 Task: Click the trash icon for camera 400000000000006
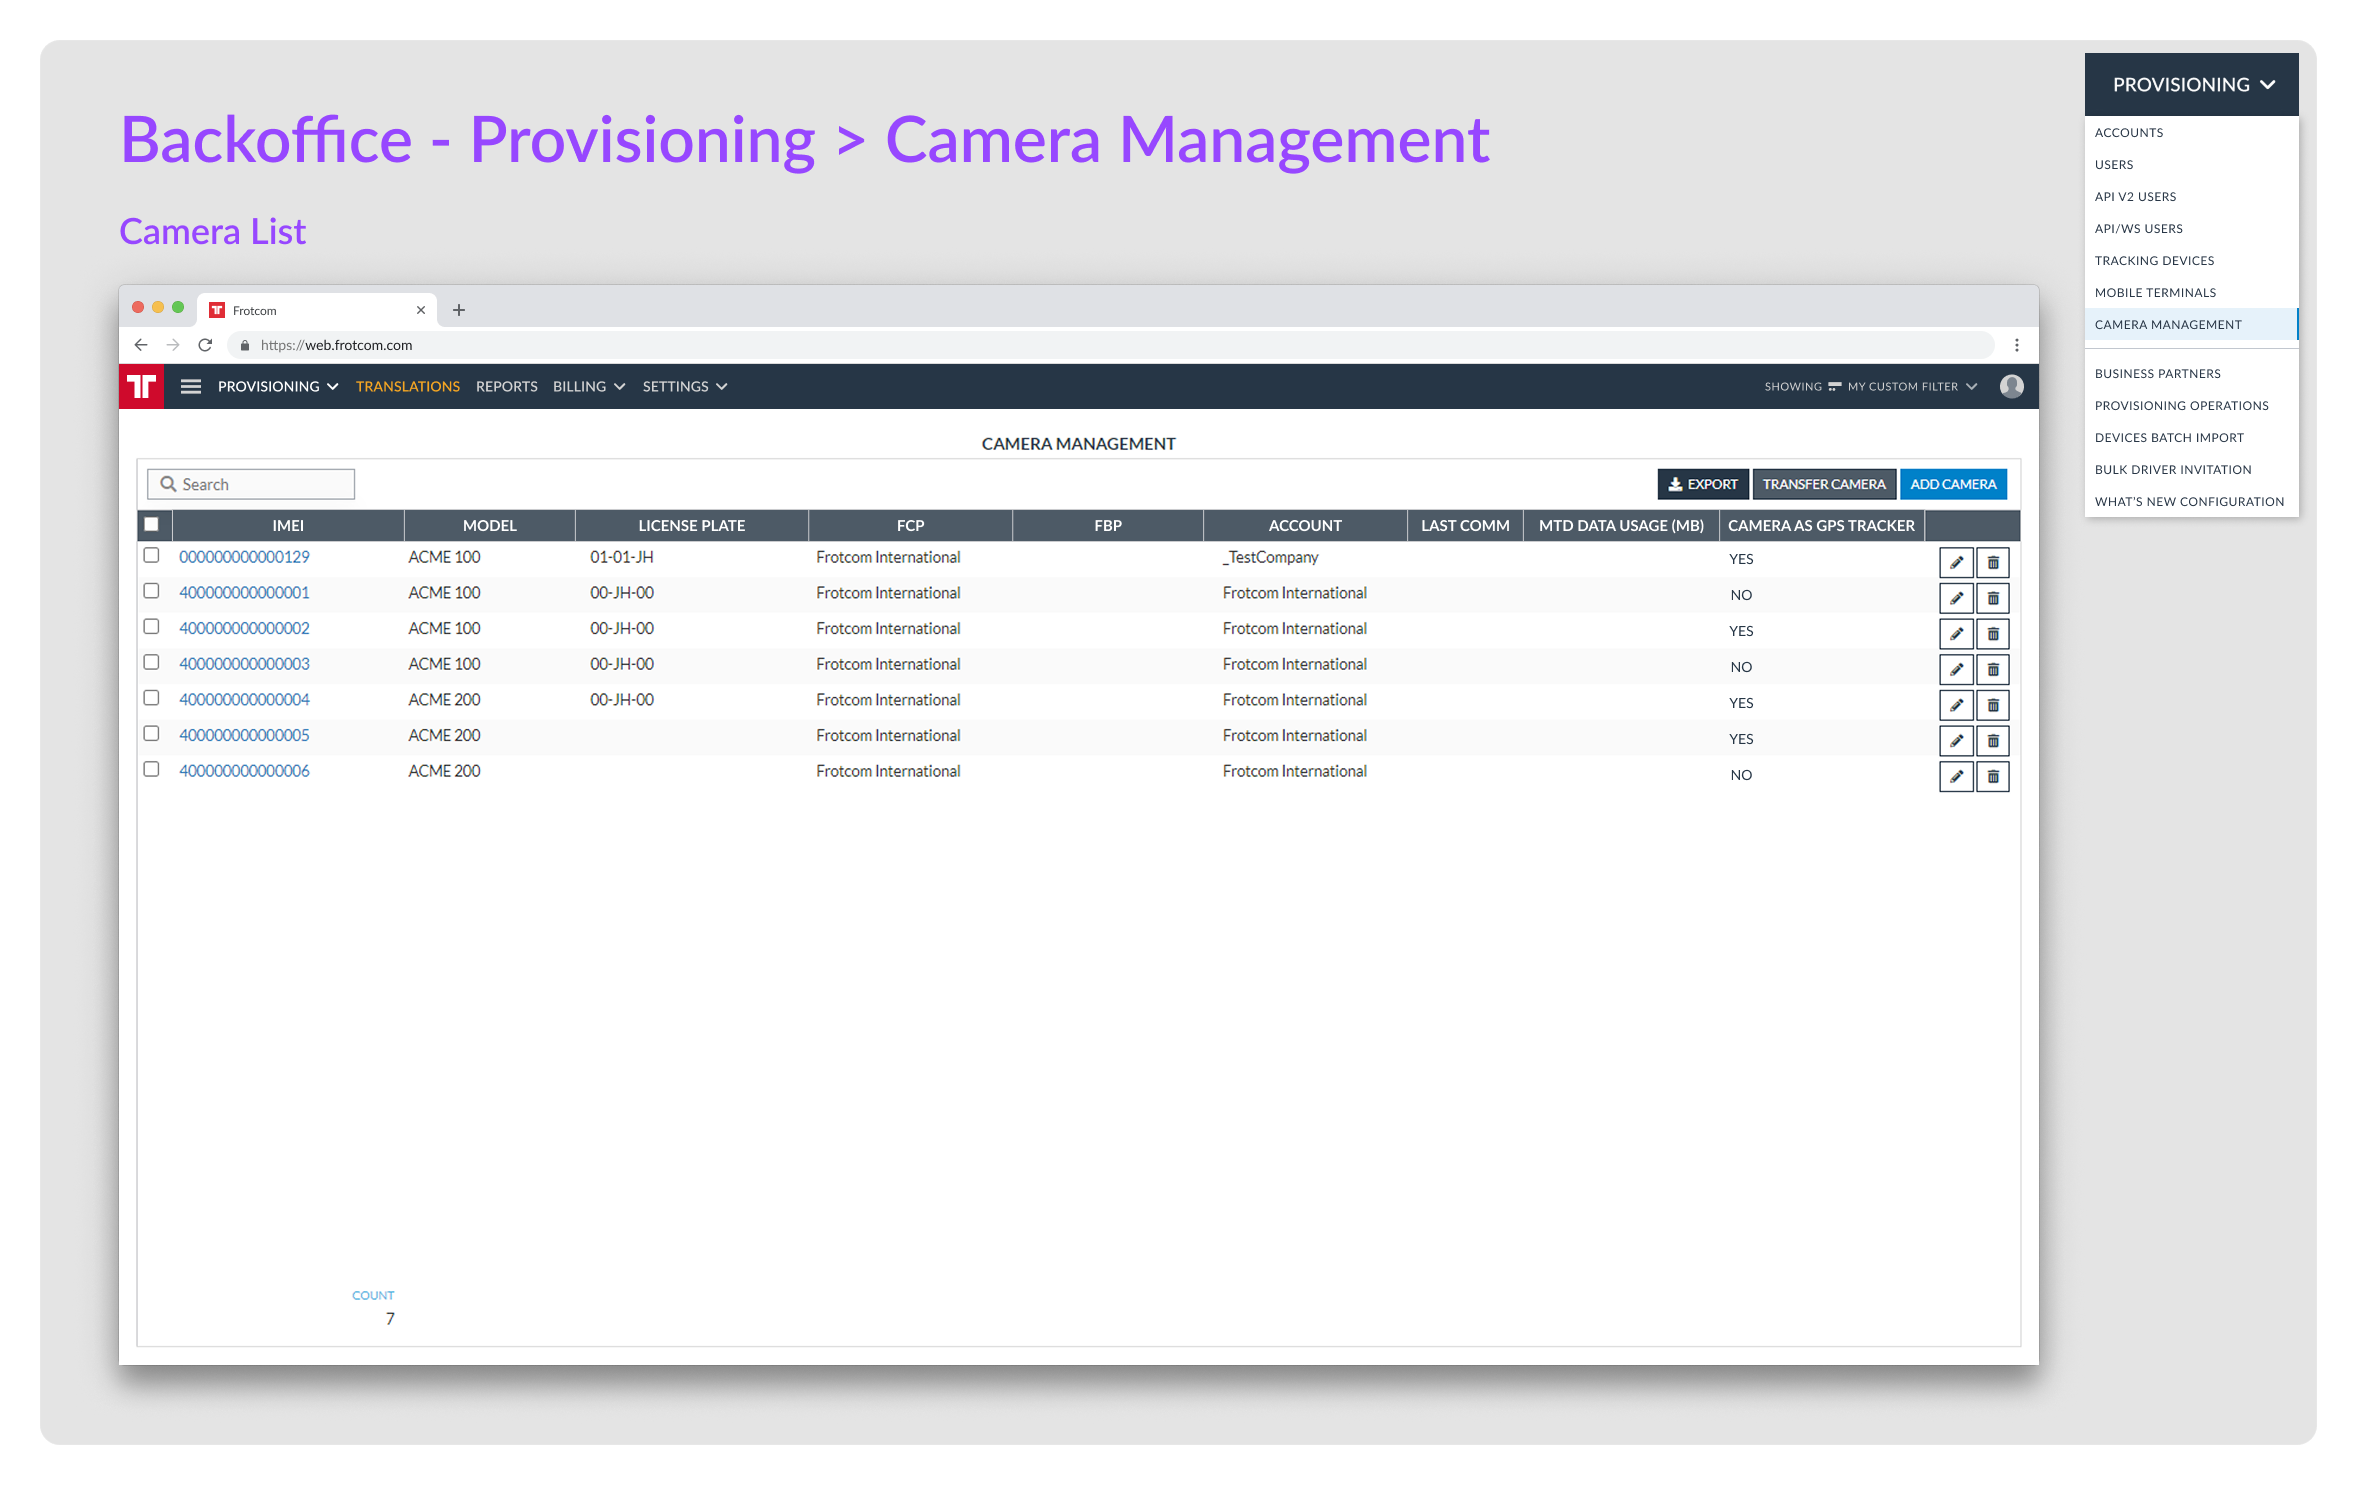tap(1992, 776)
